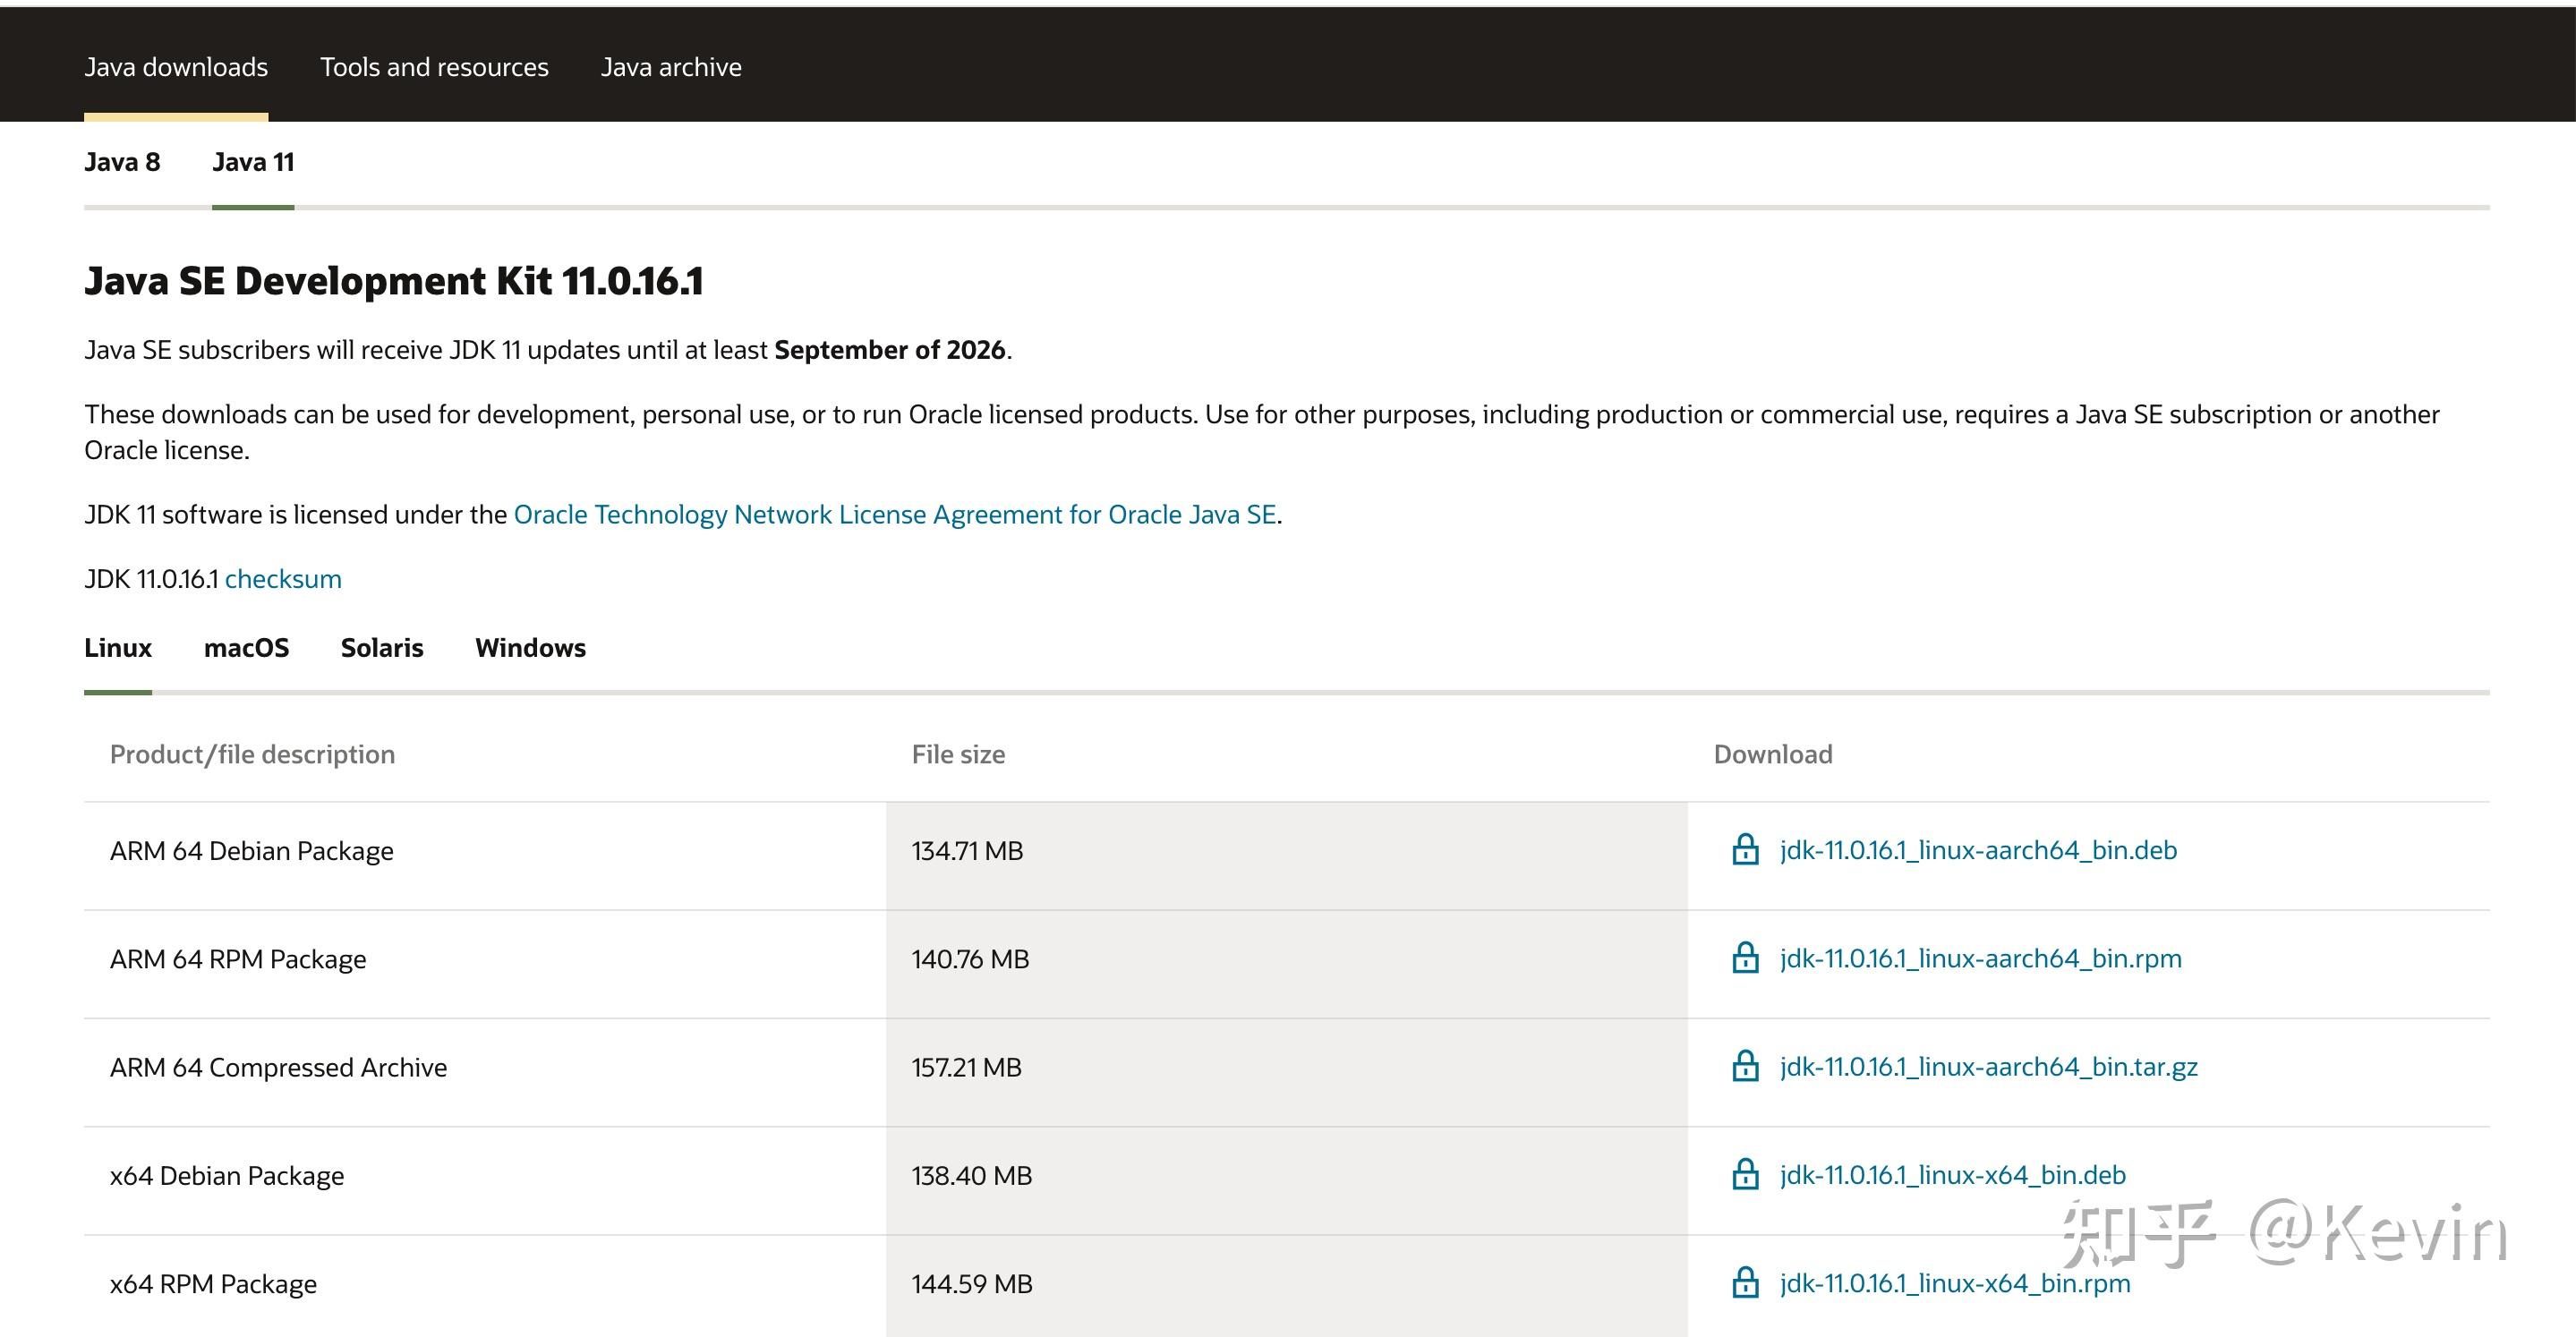Select the Java 11 tab
This screenshot has width=2576, height=1337.
pos(253,162)
